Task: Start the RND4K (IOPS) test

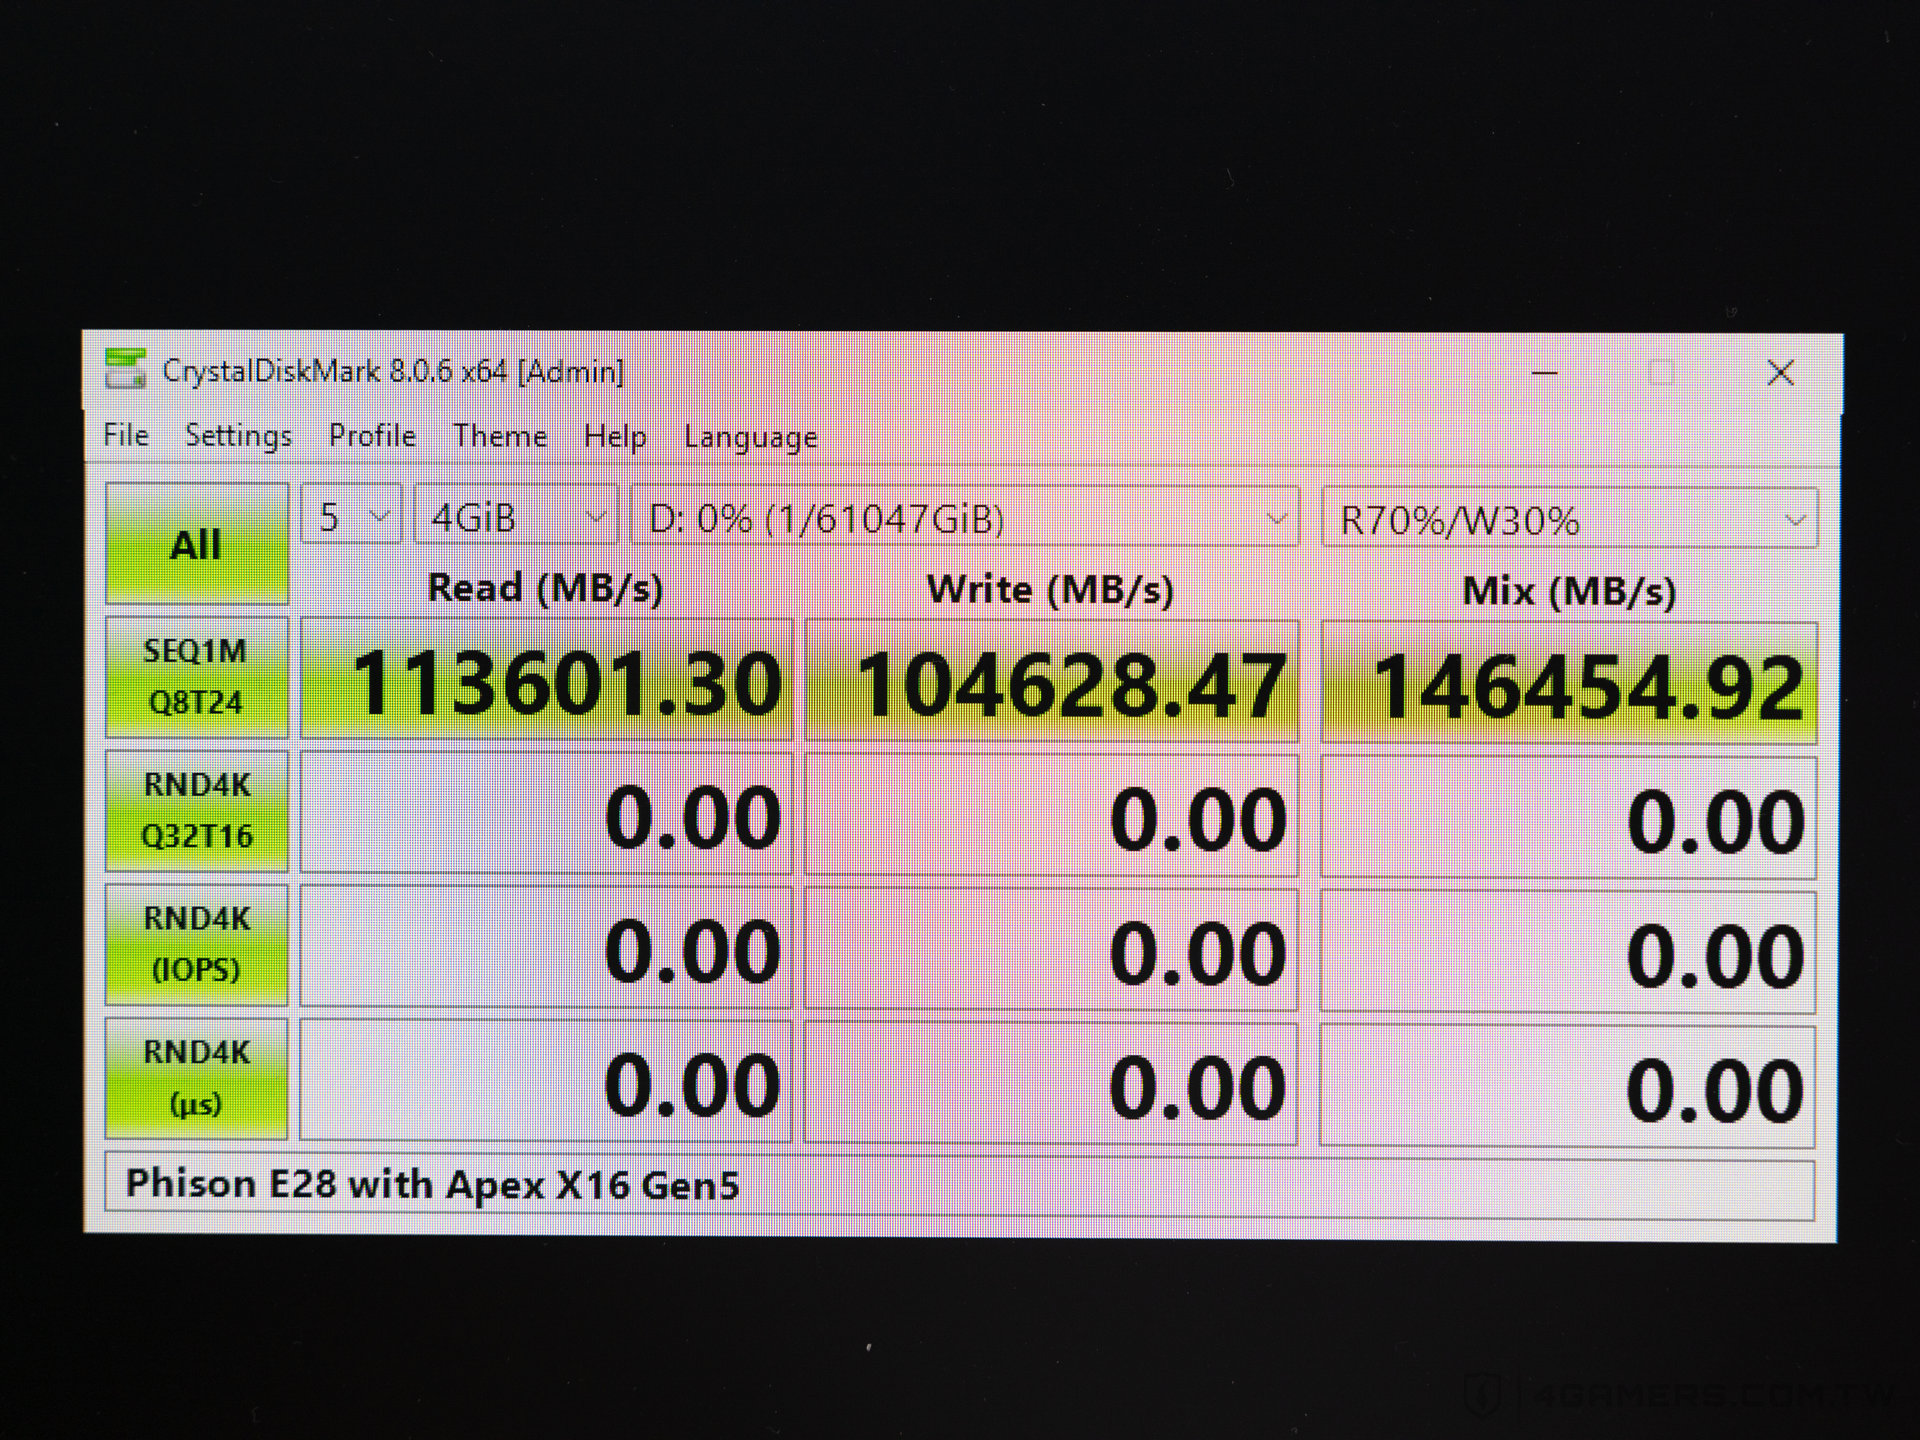Action: (197, 944)
